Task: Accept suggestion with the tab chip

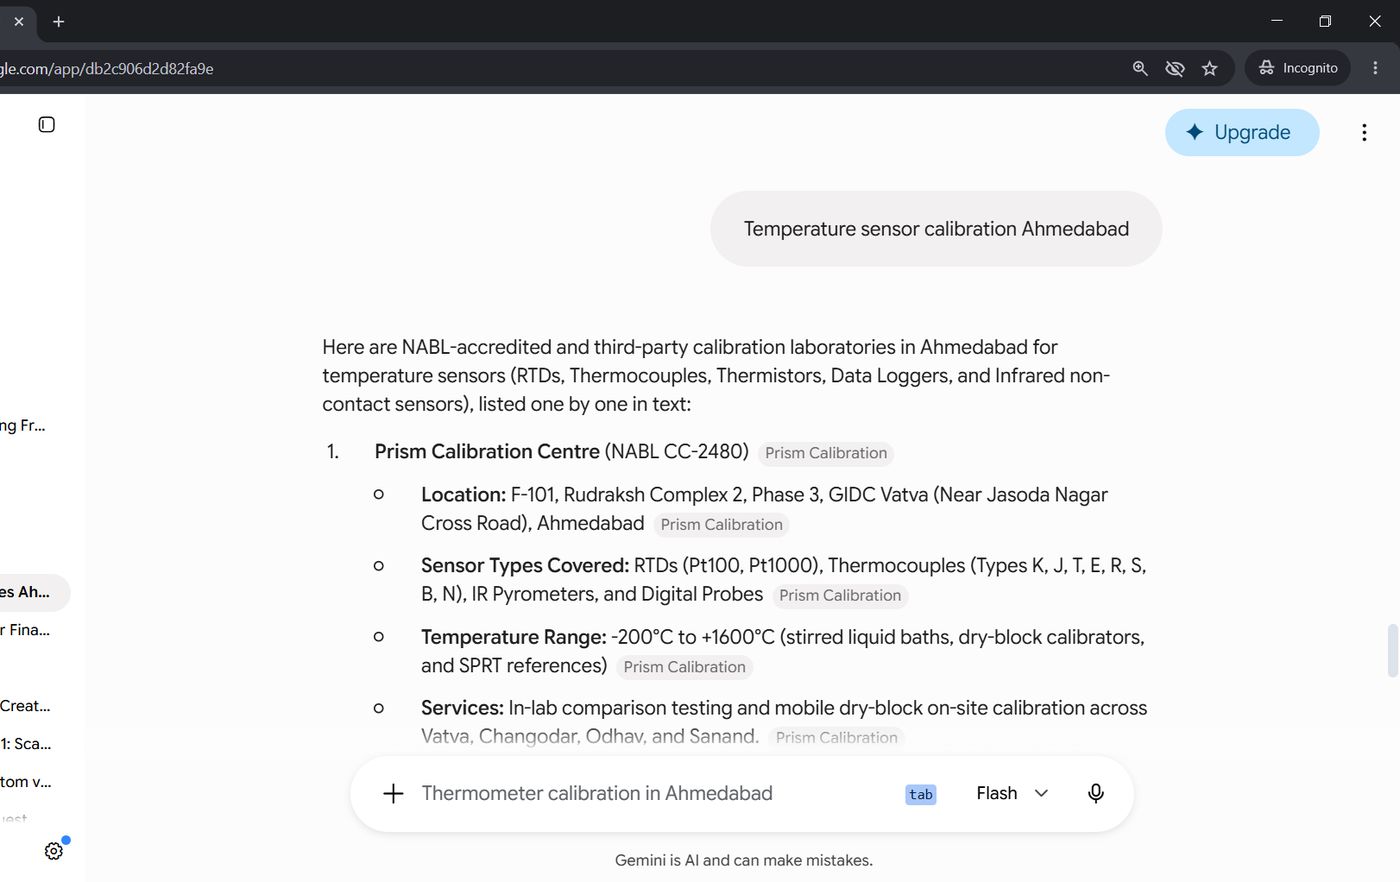Action: [x=921, y=794]
